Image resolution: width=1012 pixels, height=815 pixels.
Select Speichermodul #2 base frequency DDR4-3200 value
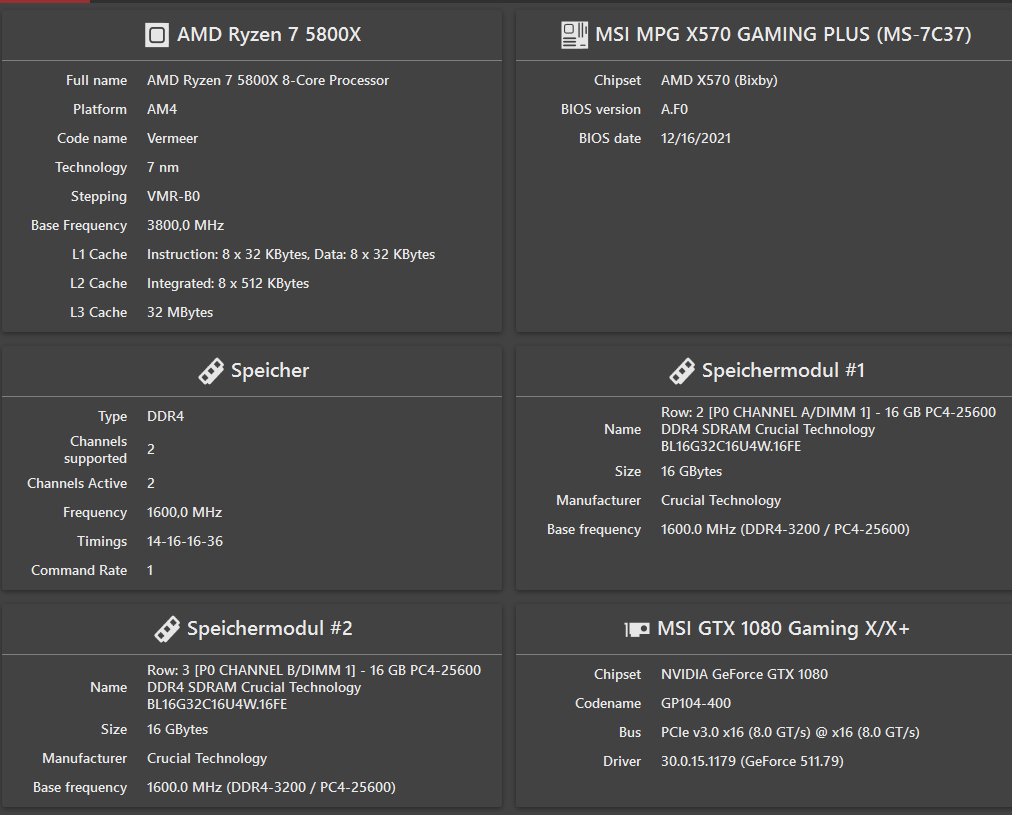(x=271, y=788)
